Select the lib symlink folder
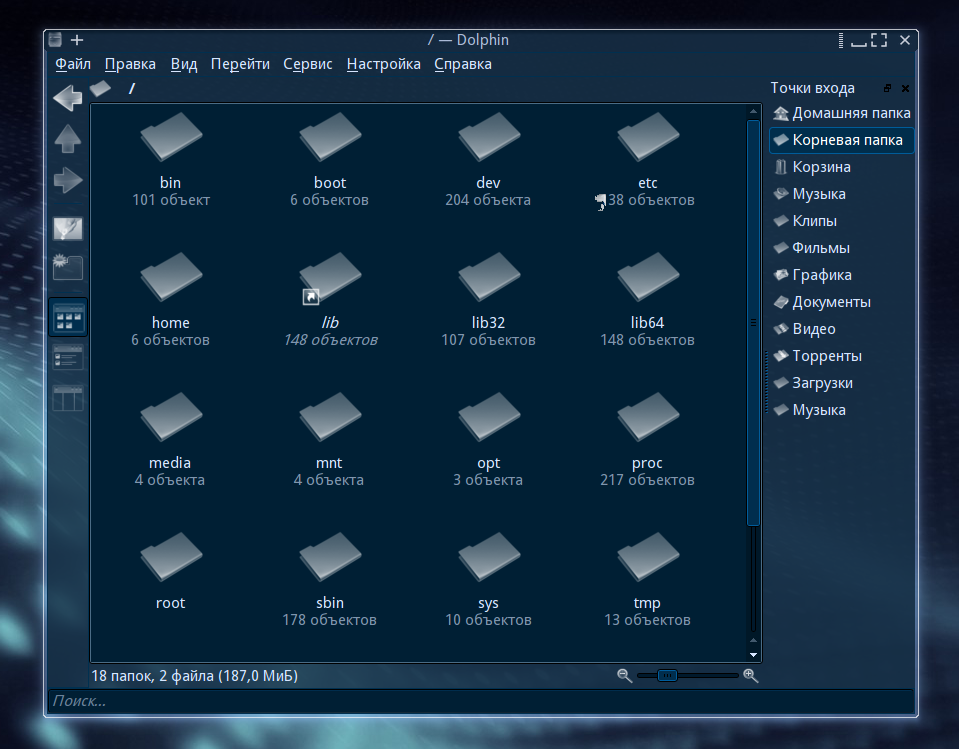Viewport: 959px width, 749px height. (x=330, y=300)
